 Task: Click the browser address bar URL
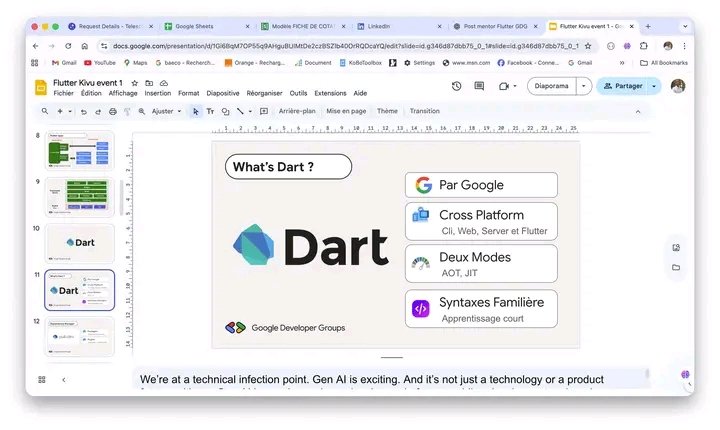point(344,46)
